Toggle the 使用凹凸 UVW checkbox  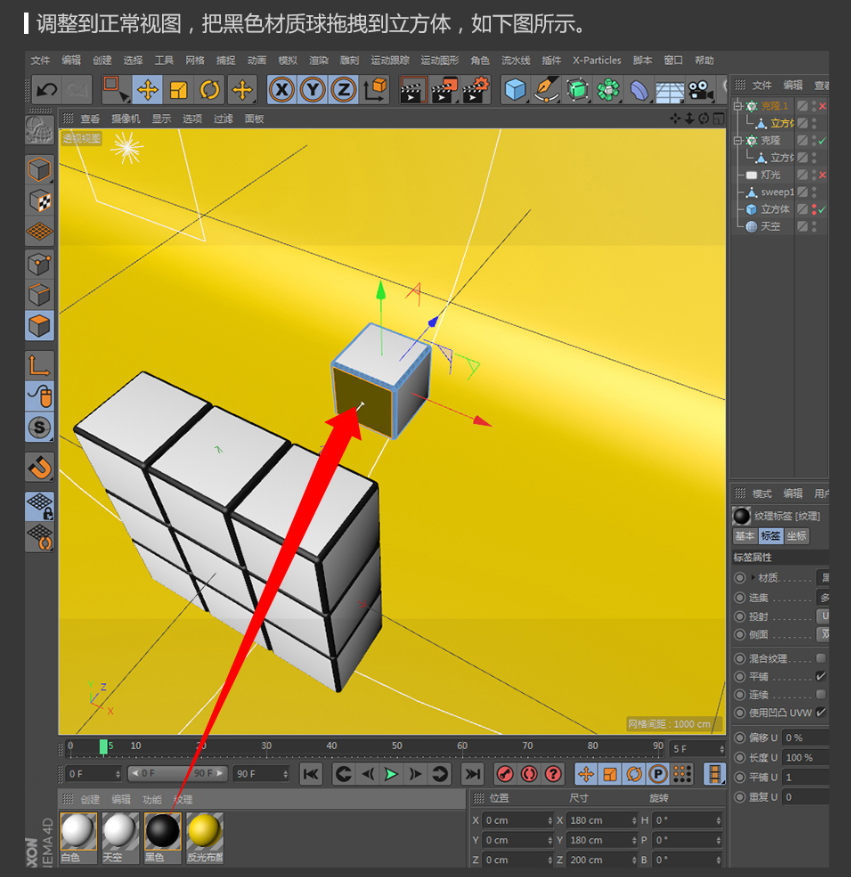tap(821, 713)
